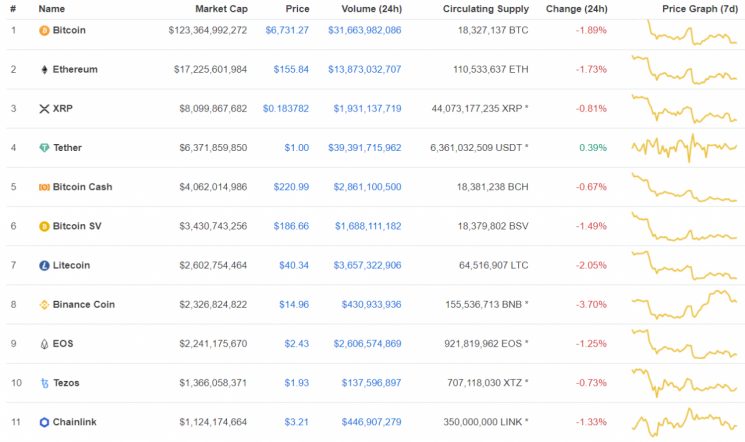
Task: Sort by Circulating Supply column header
Action: coord(486,9)
